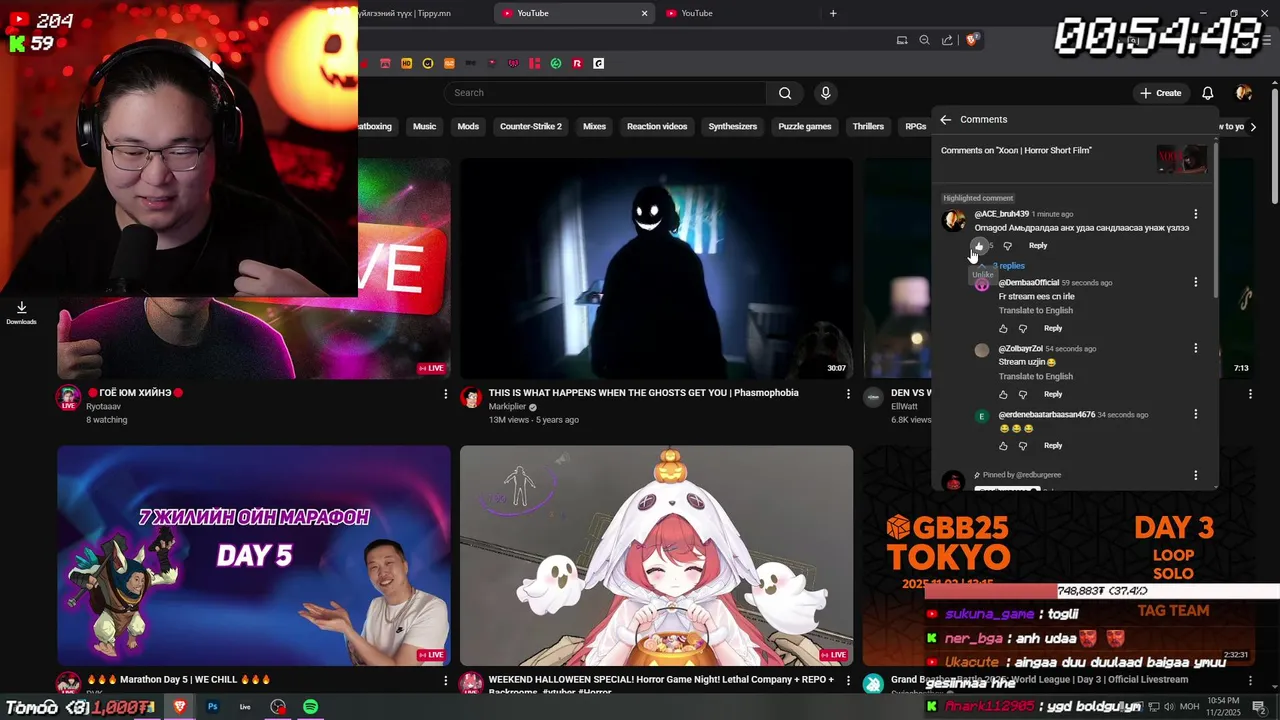Open more options for Markiplier Phasmophobia video

[848, 394]
